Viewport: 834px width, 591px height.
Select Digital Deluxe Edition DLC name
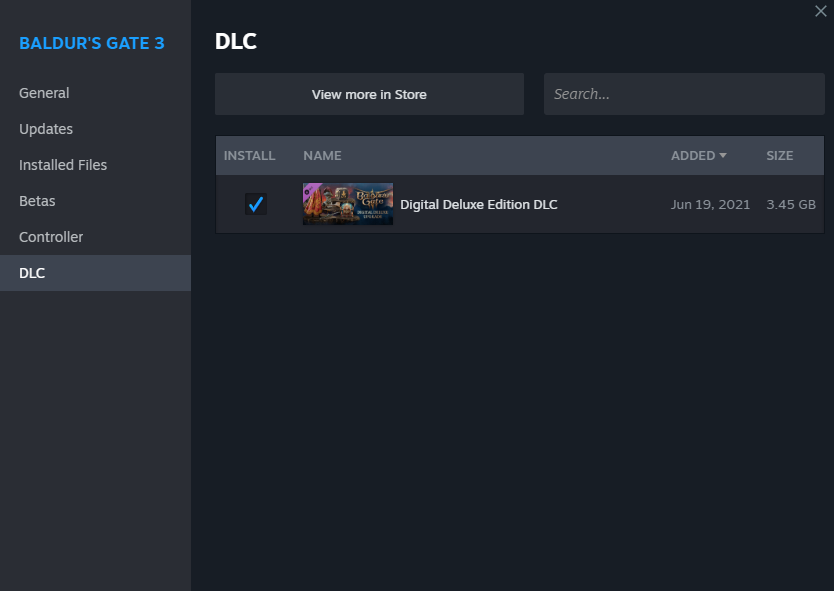tap(478, 205)
